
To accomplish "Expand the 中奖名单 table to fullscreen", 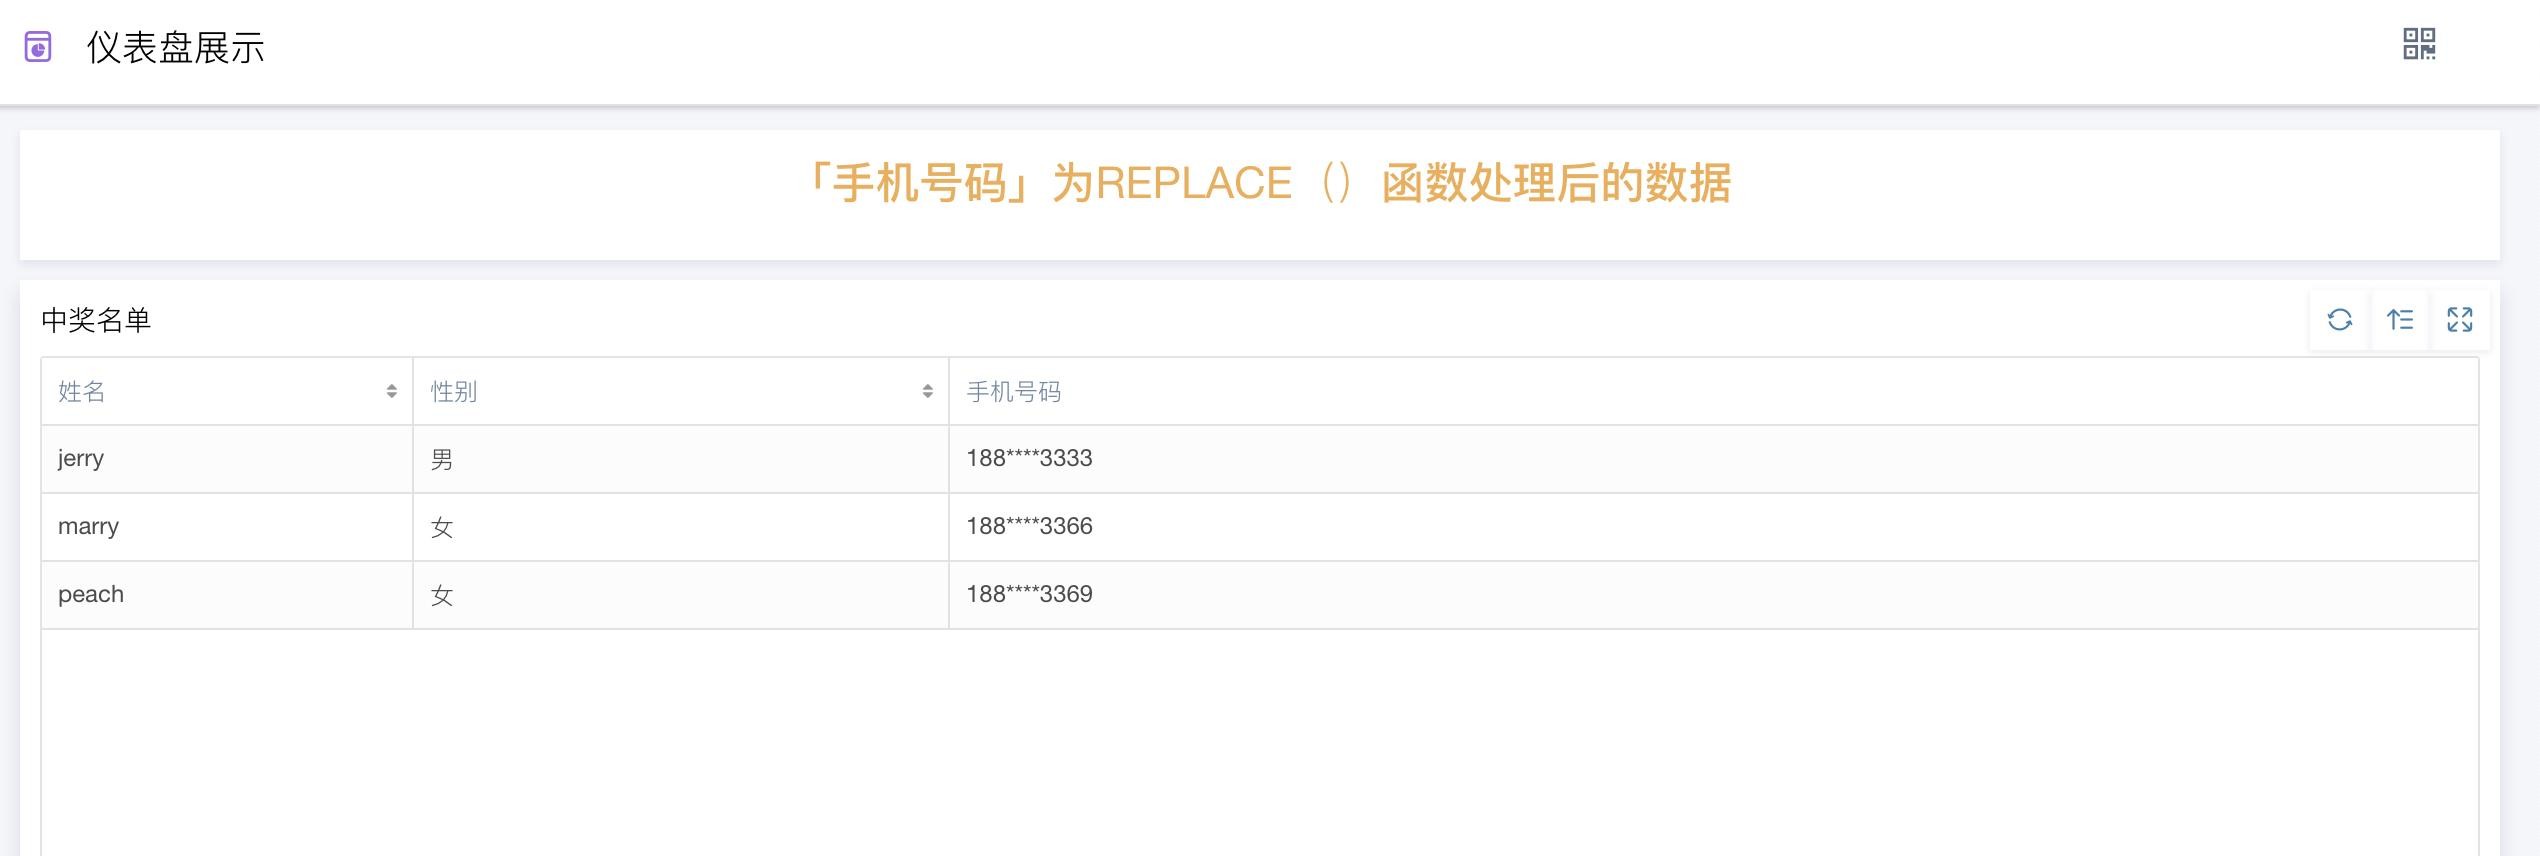I will coord(2459,320).
